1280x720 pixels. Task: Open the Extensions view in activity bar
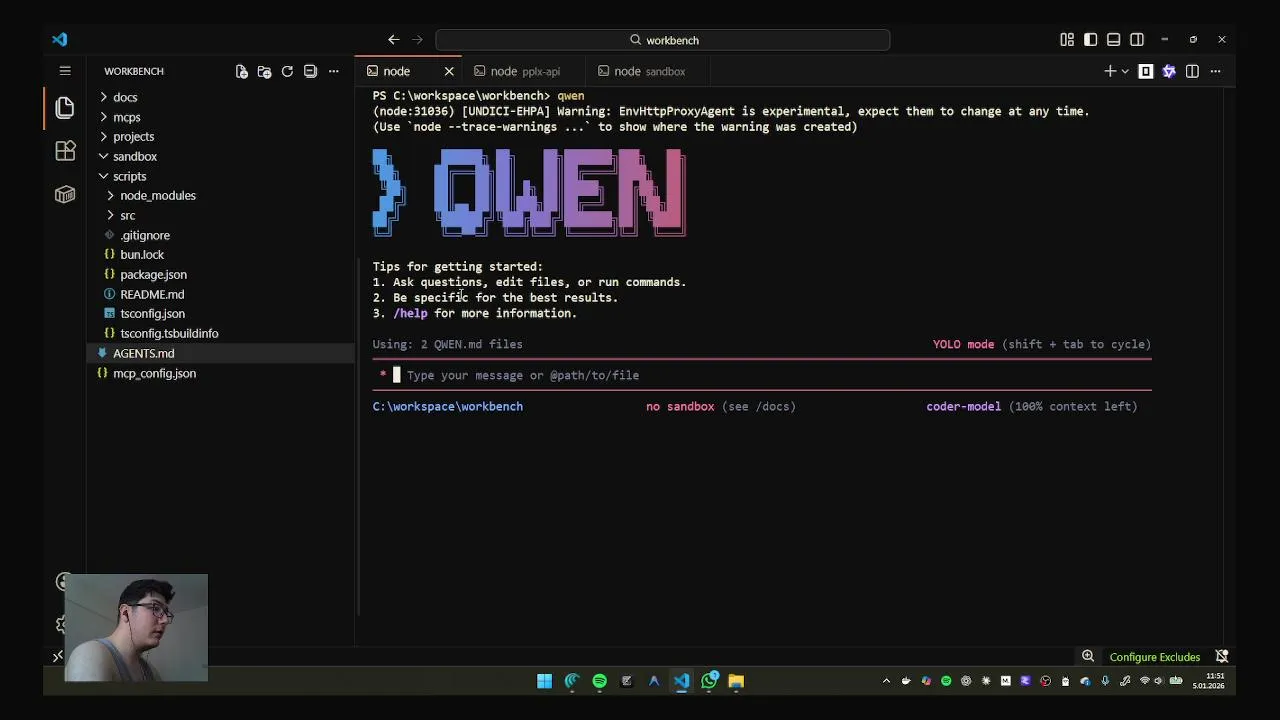[65, 151]
